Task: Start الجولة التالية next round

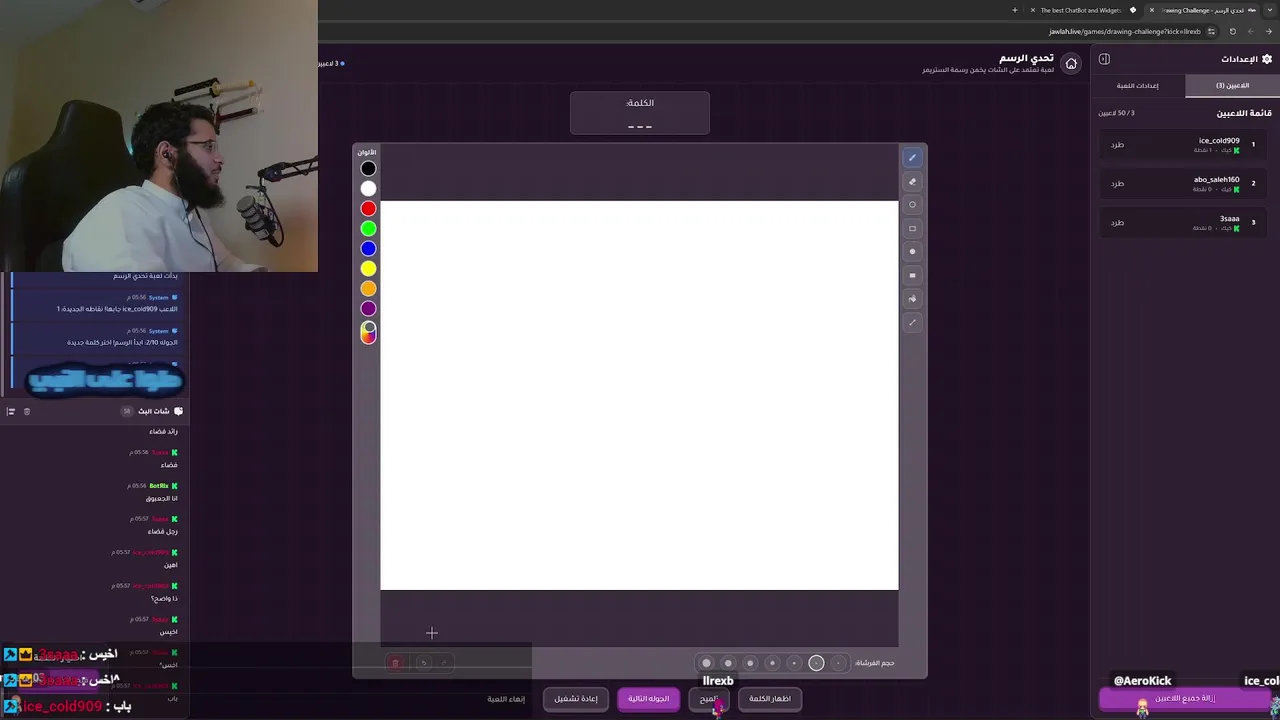Action: point(648,699)
